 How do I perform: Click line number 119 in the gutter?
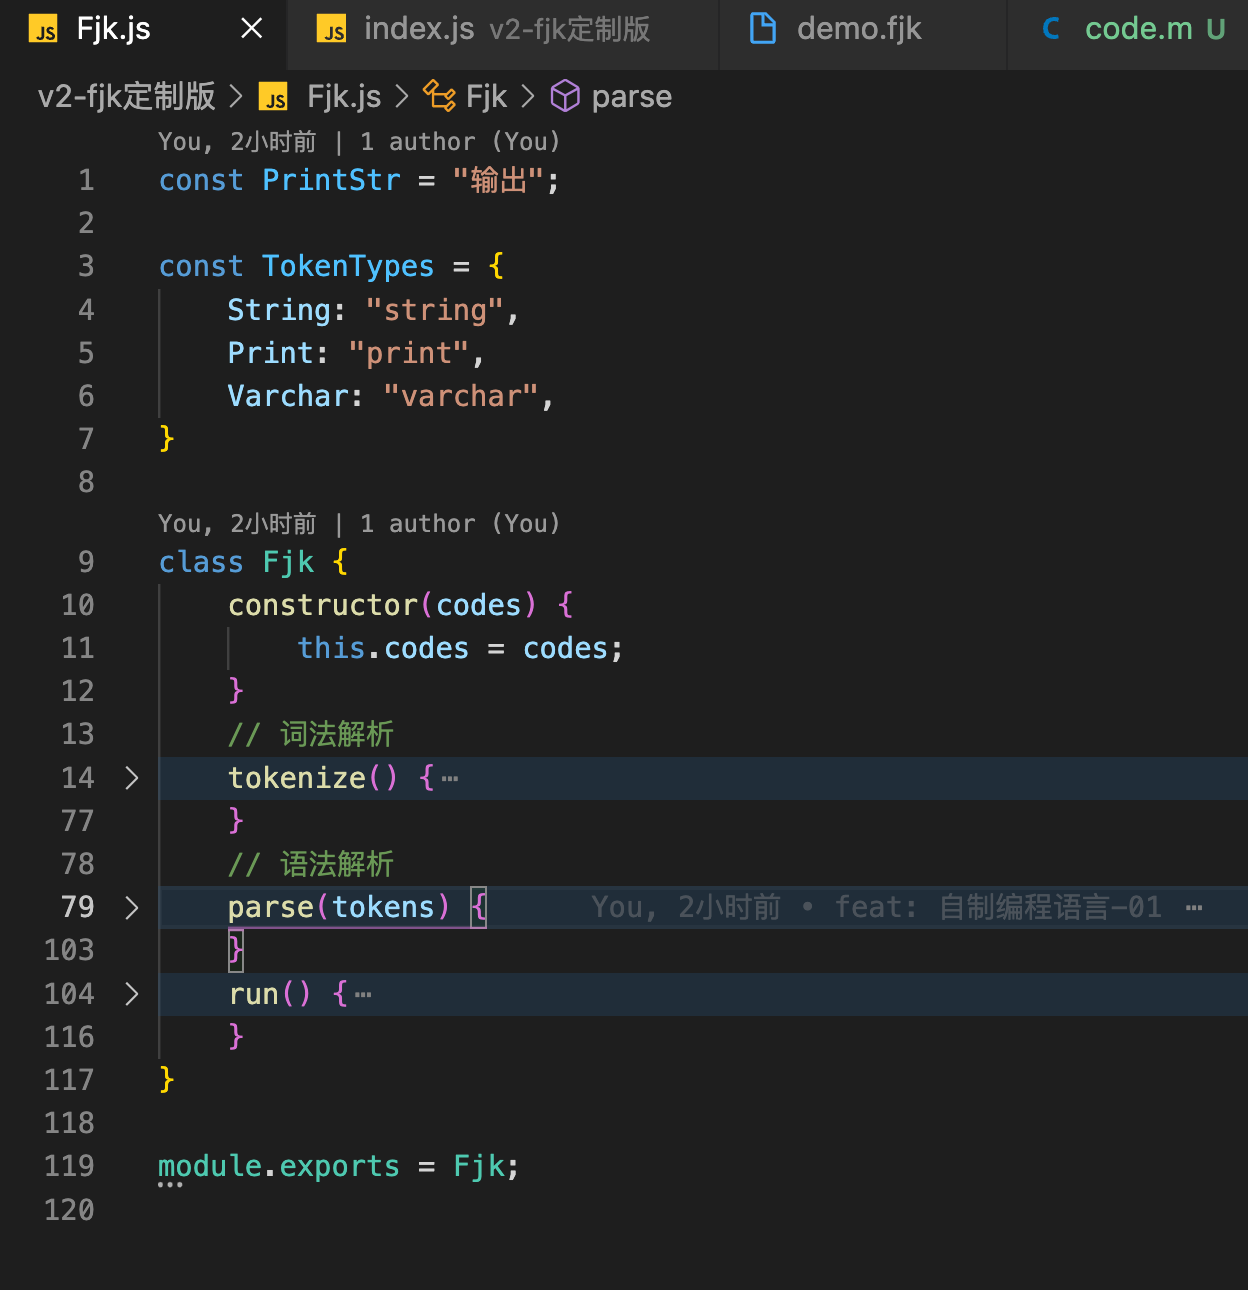pyautogui.click(x=70, y=1166)
